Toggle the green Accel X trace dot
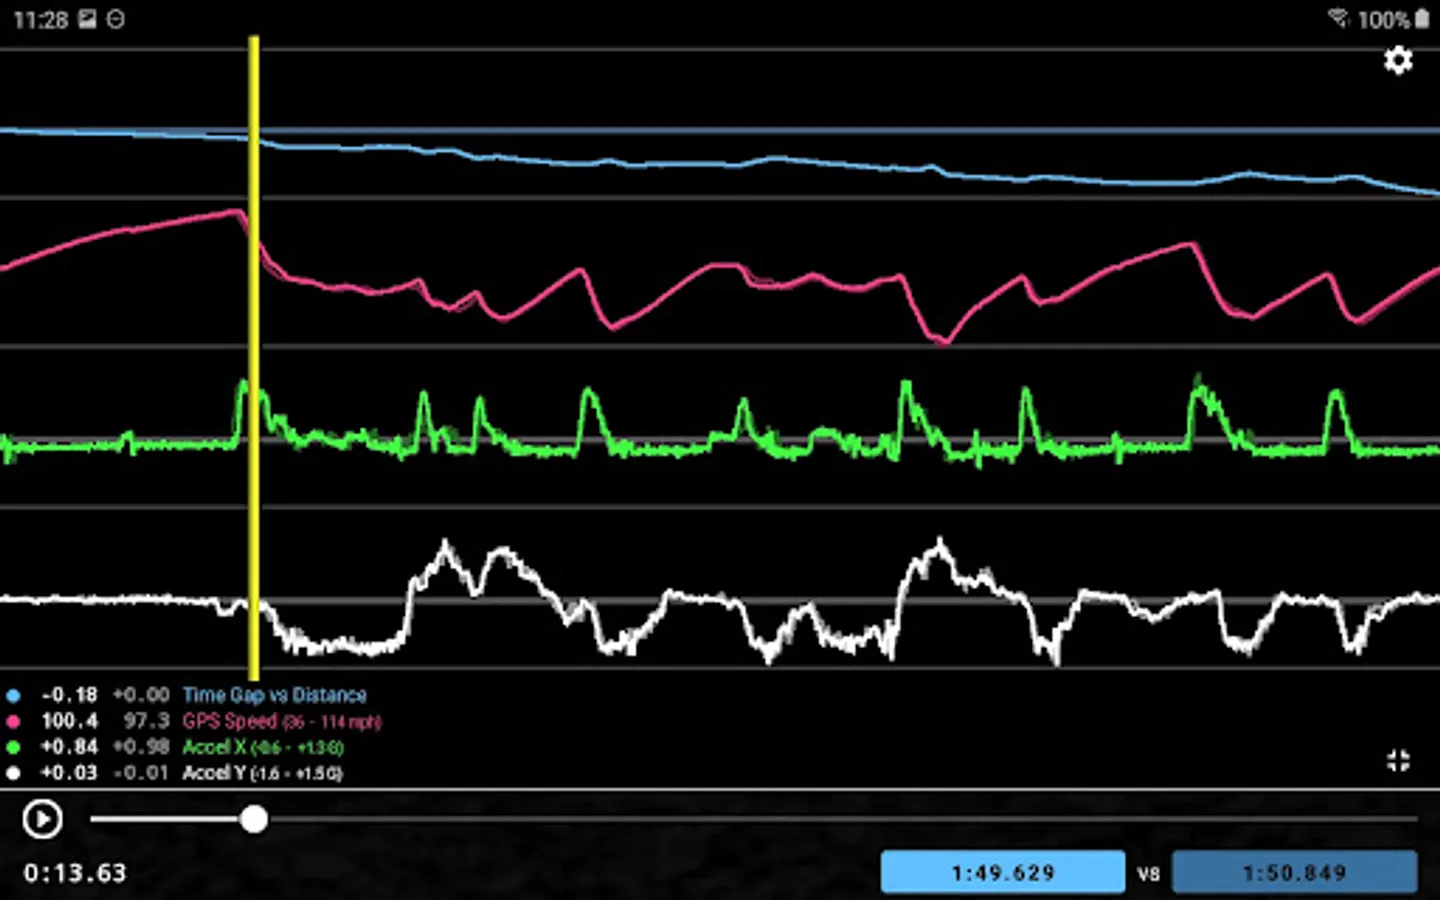Image resolution: width=1440 pixels, height=900 pixels. click(x=13, y=746)
